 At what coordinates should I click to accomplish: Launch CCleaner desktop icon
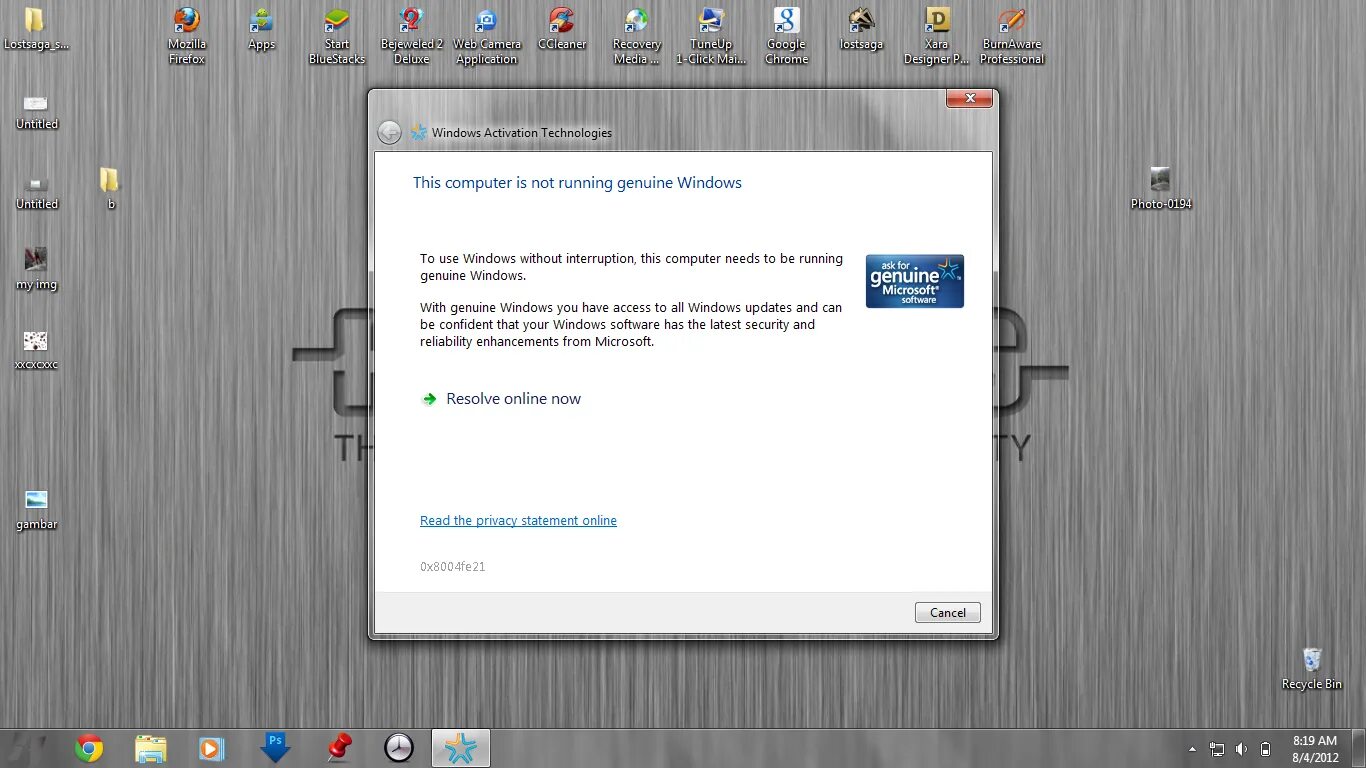point(562,30)
